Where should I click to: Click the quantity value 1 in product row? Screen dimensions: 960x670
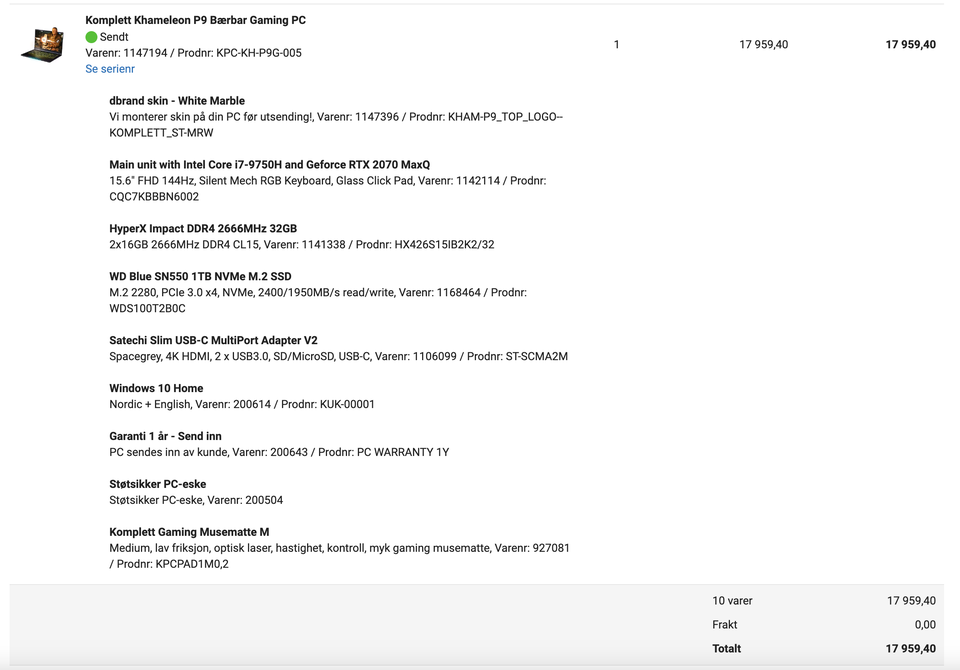pyautogui.click(x=617, y=45)
